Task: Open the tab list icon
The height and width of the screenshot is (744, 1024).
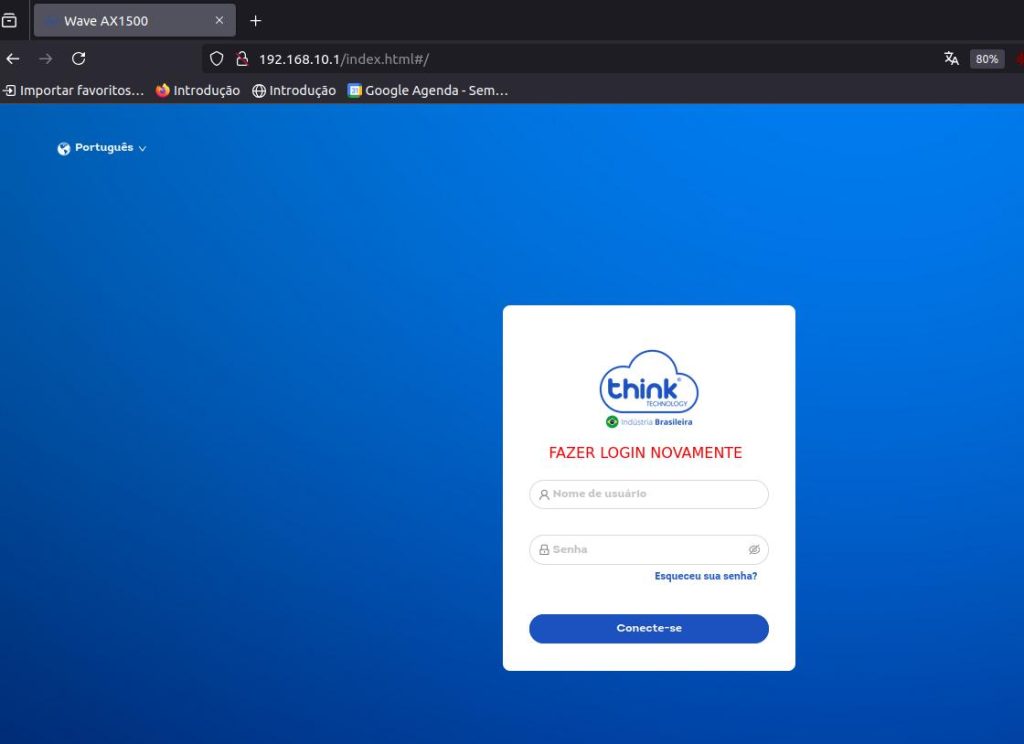Action: (9, 21)
